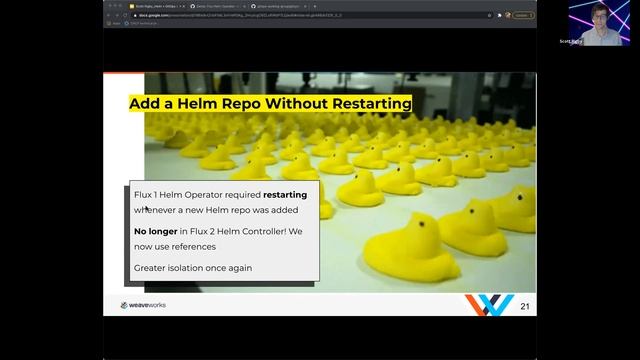Switch to the third GitHub browser tab
The image size is (640, 360).
pyautogui.click(x=278, y=6)
